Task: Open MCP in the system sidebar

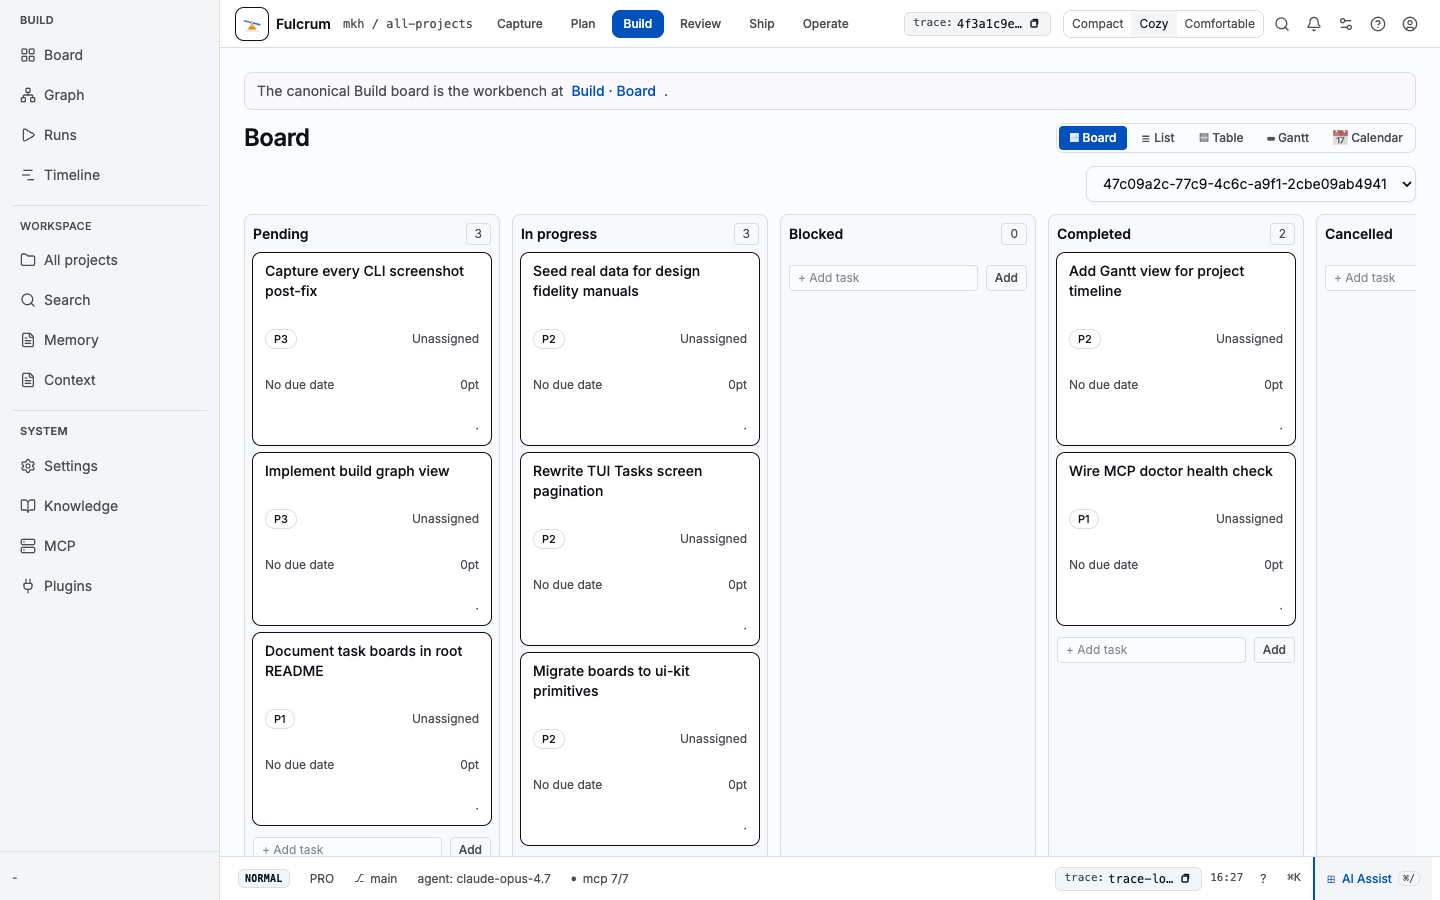Action: [x=110, y=546]
